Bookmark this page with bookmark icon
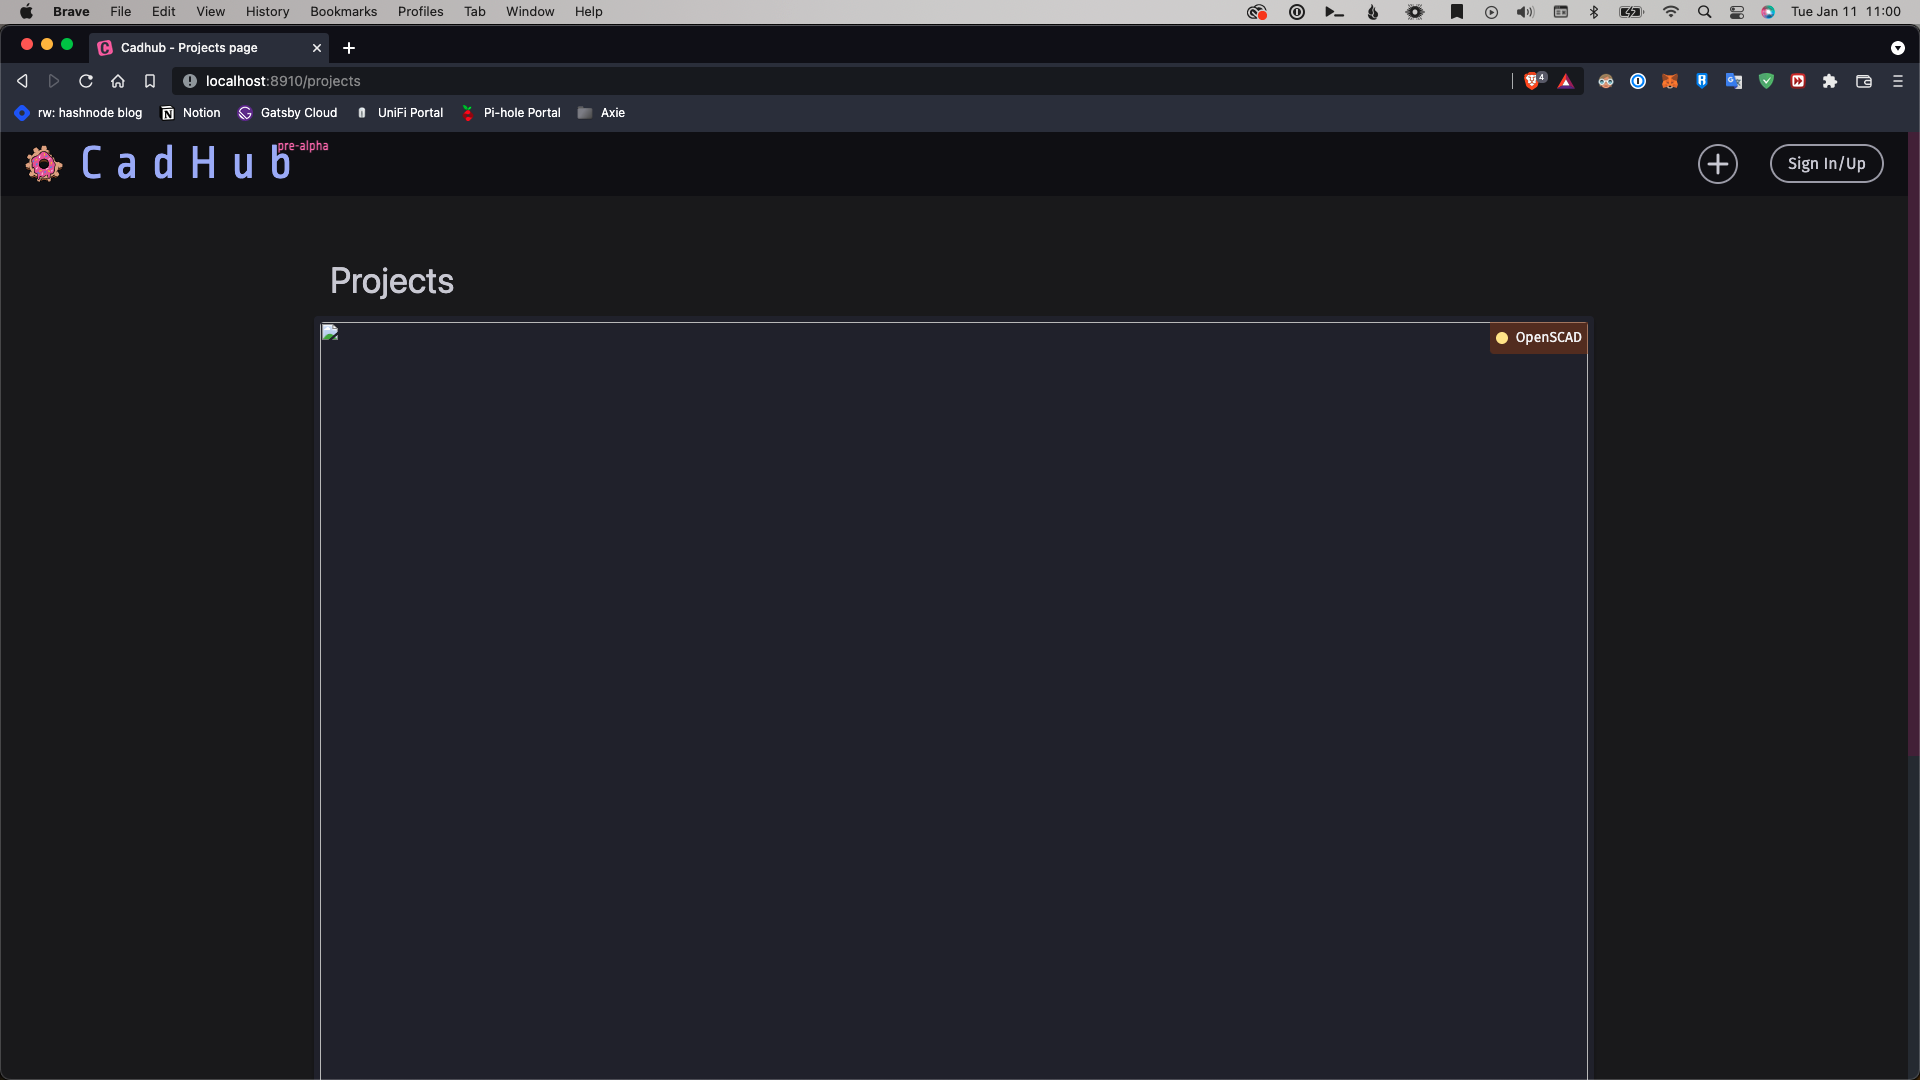Viewport: 1920px width, 1080px height. pos(150,81)
